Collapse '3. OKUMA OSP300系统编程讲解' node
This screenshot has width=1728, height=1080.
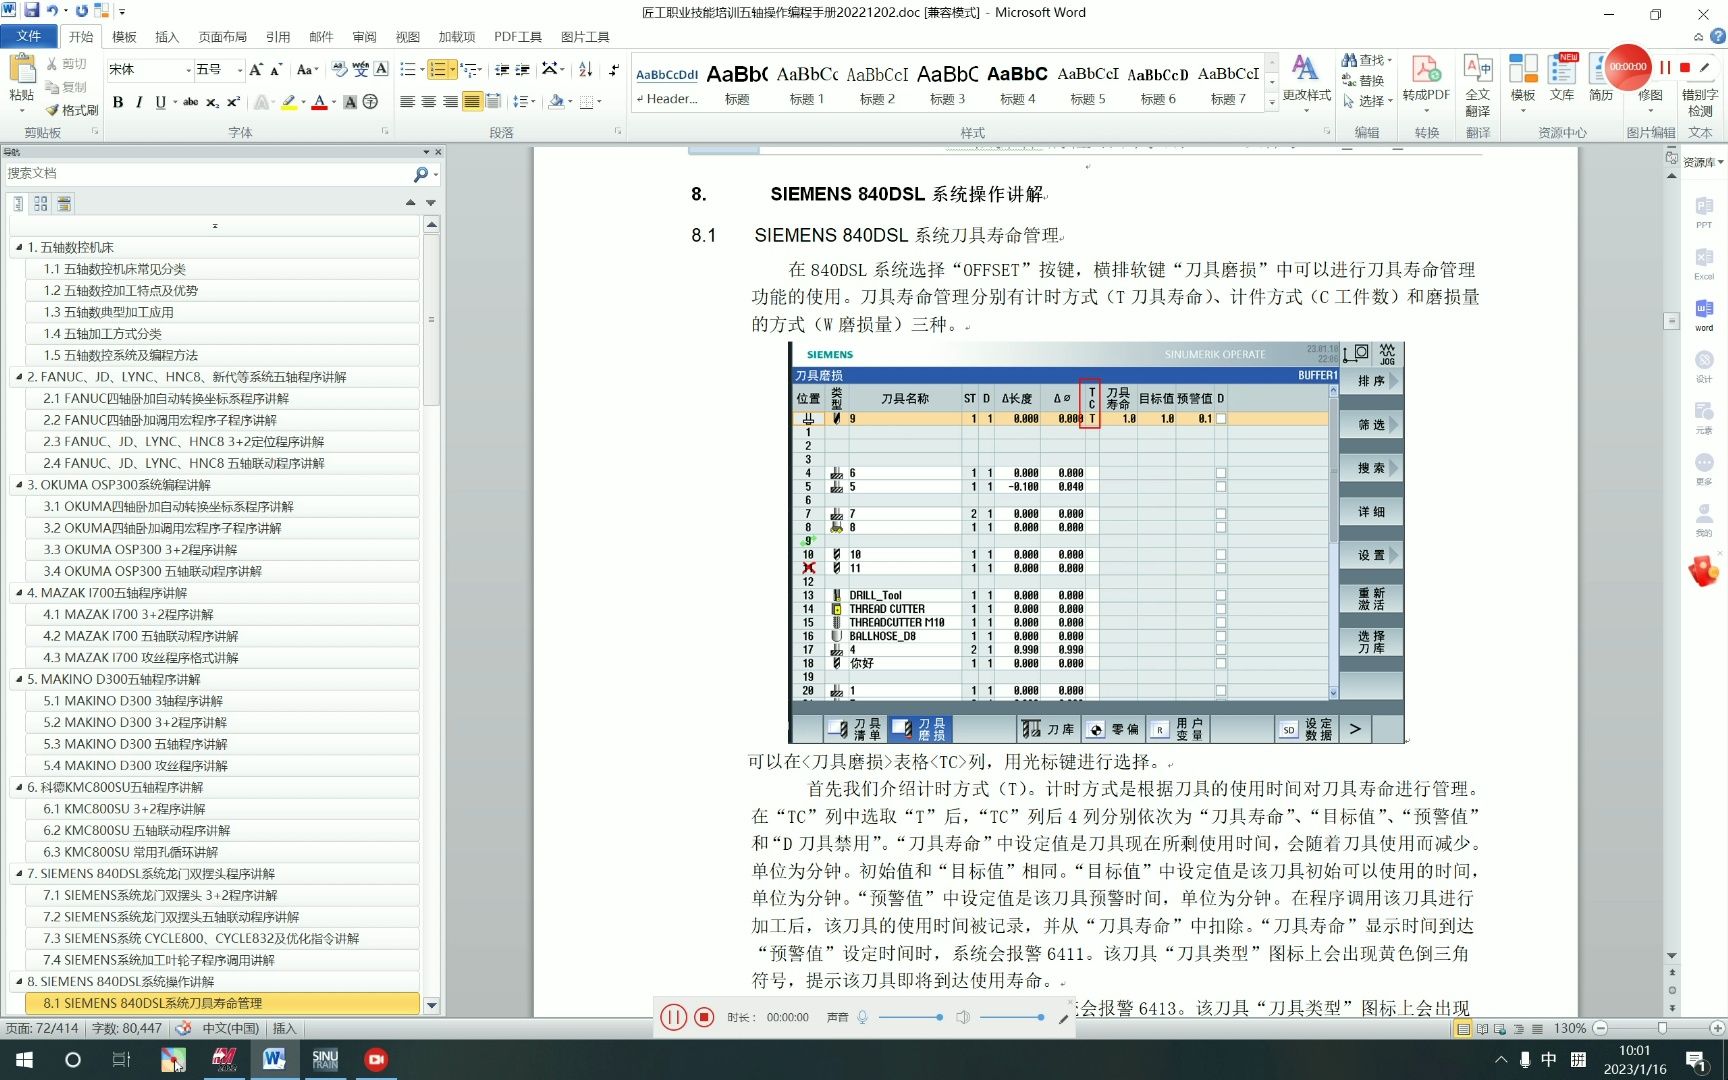(19, 485)
